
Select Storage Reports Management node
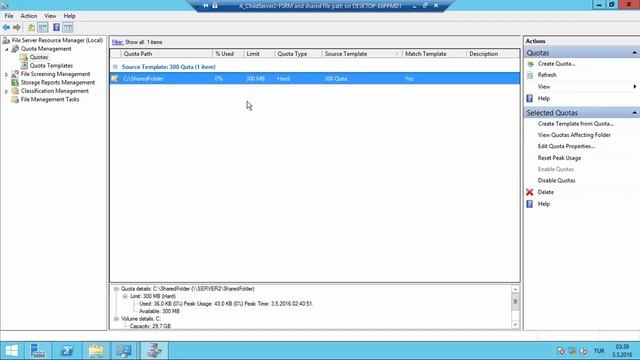coord(58,82)
